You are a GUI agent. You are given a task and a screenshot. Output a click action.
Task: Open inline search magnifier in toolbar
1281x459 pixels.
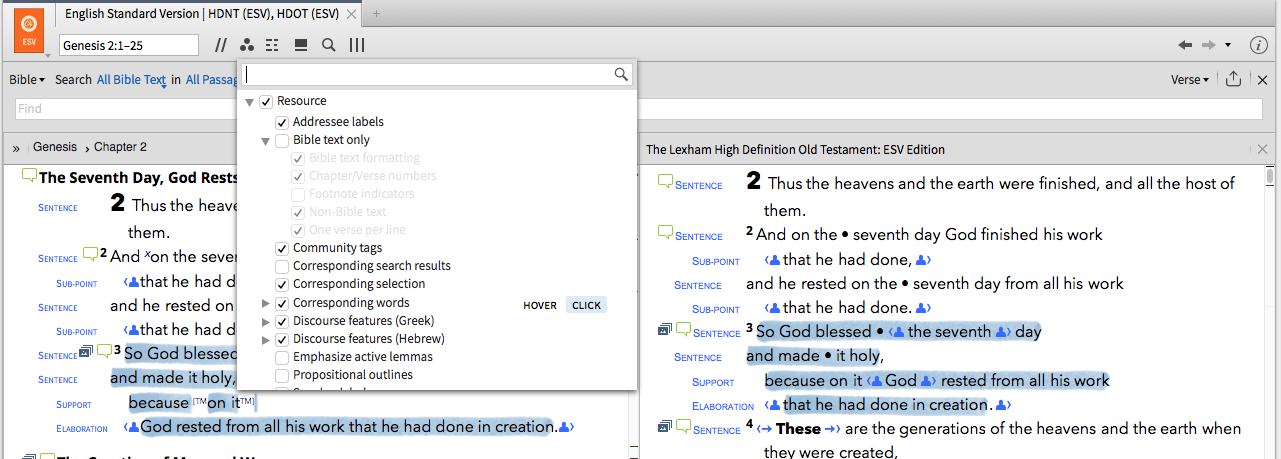click(x=329, y=45)
